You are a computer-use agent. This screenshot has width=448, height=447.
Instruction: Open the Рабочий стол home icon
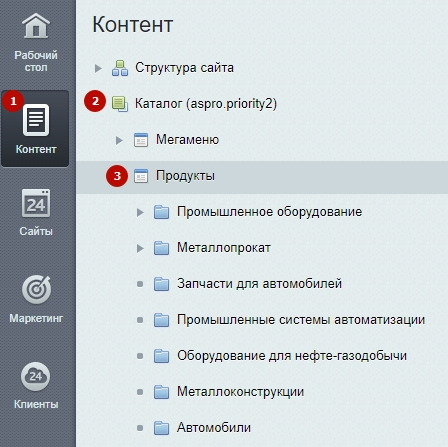pyautogui.click(x=36, y=25)
